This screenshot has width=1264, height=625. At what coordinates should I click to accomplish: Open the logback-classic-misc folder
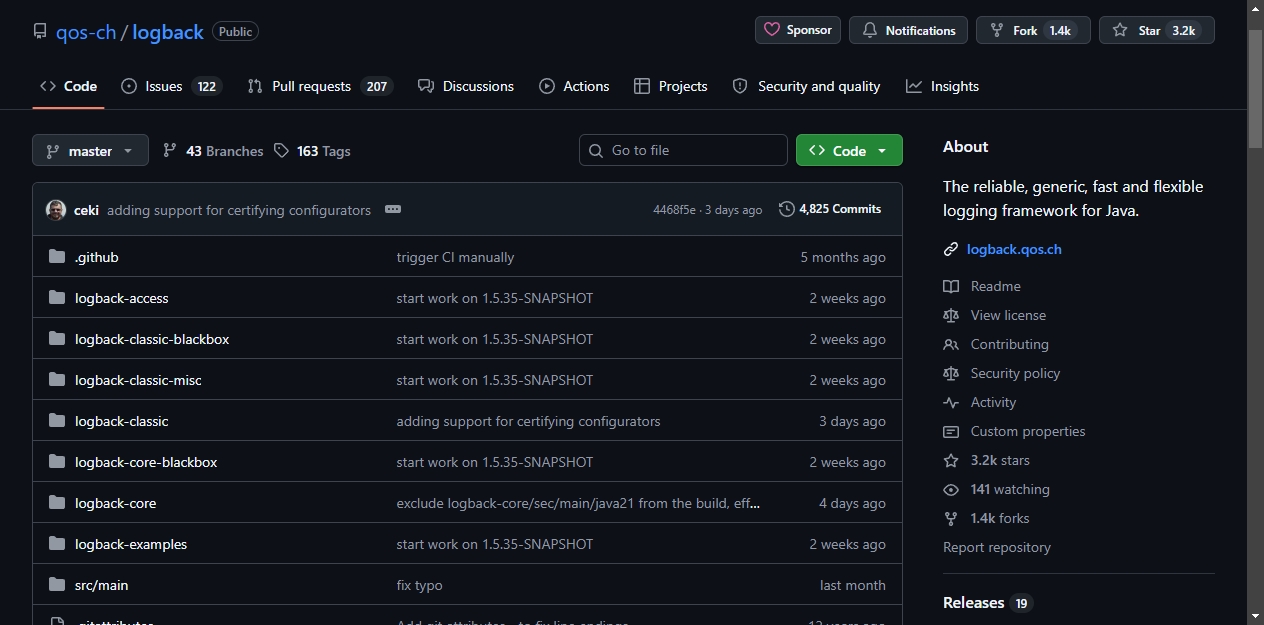tap(138, 380)
